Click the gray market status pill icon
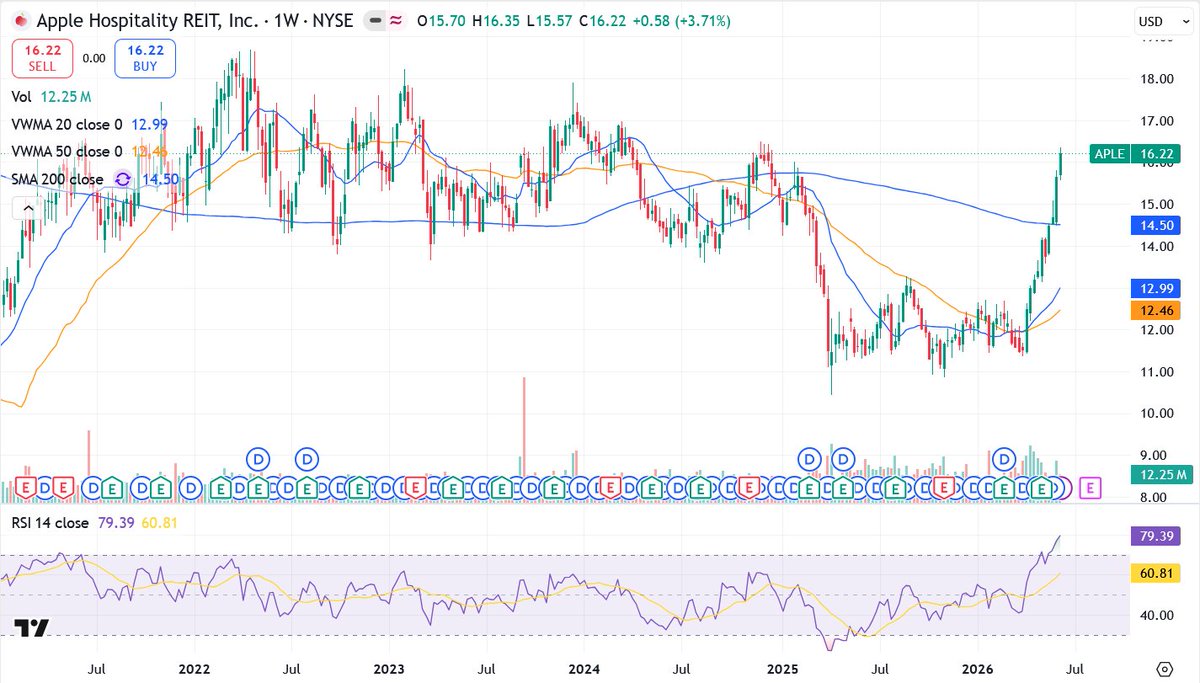The width and height of the screenshot is (1200, 683). coord(373,21)
